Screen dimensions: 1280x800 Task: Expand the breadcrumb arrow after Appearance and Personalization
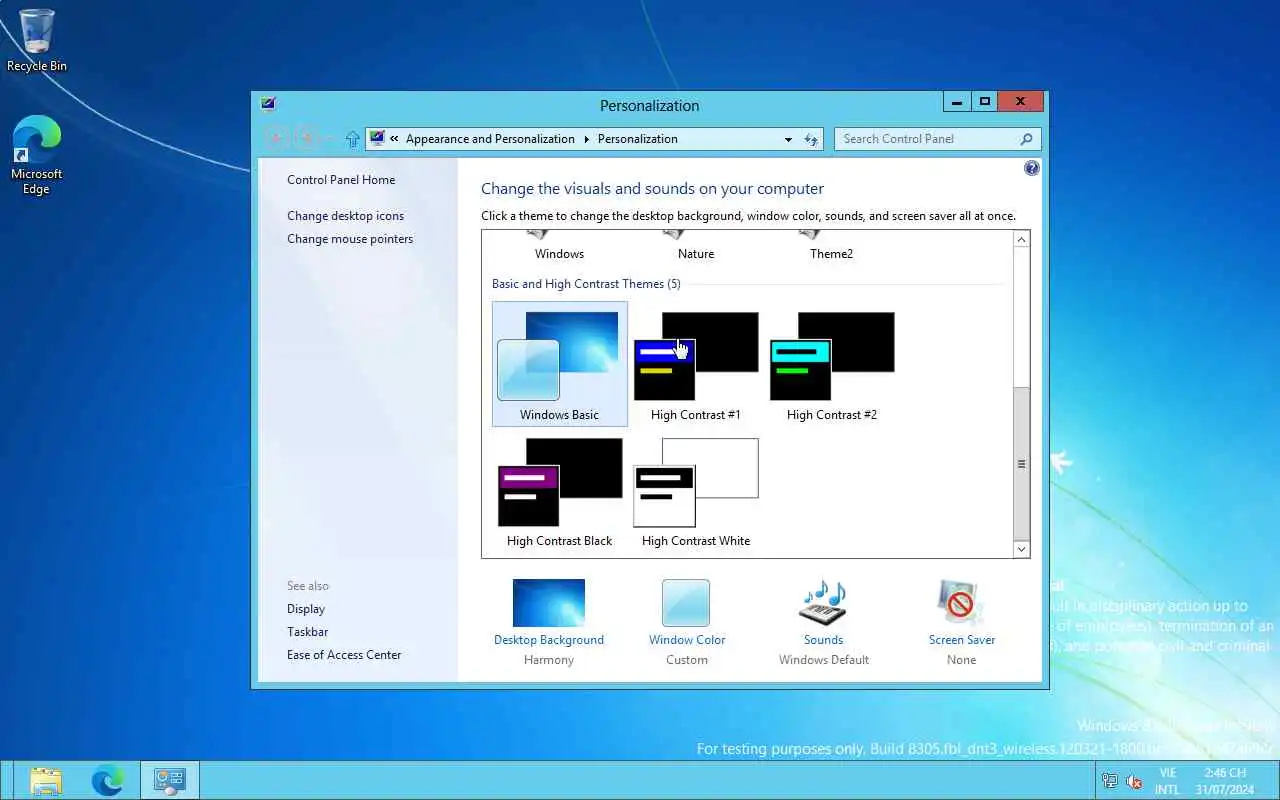pos(586,139)
